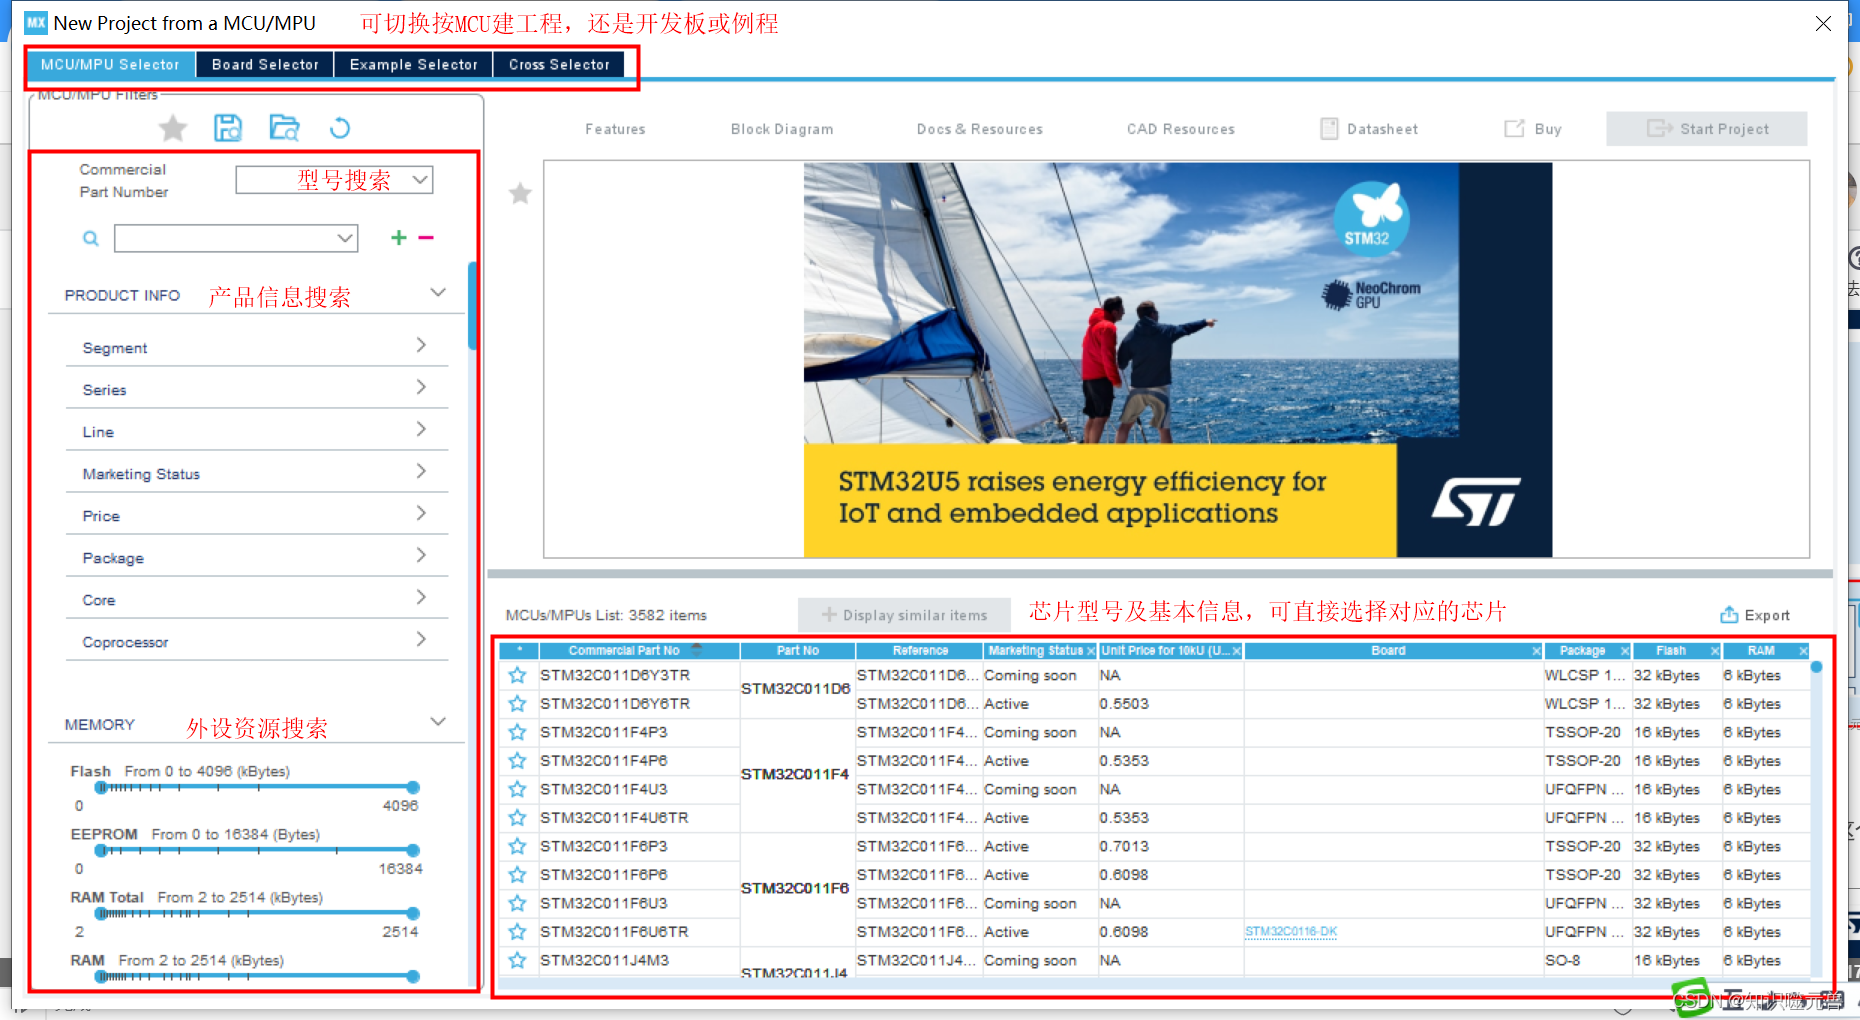Screen dimensions: 1860x1020
Task: Star the STM32C011J4M3 row
Action: coord(517,960)
